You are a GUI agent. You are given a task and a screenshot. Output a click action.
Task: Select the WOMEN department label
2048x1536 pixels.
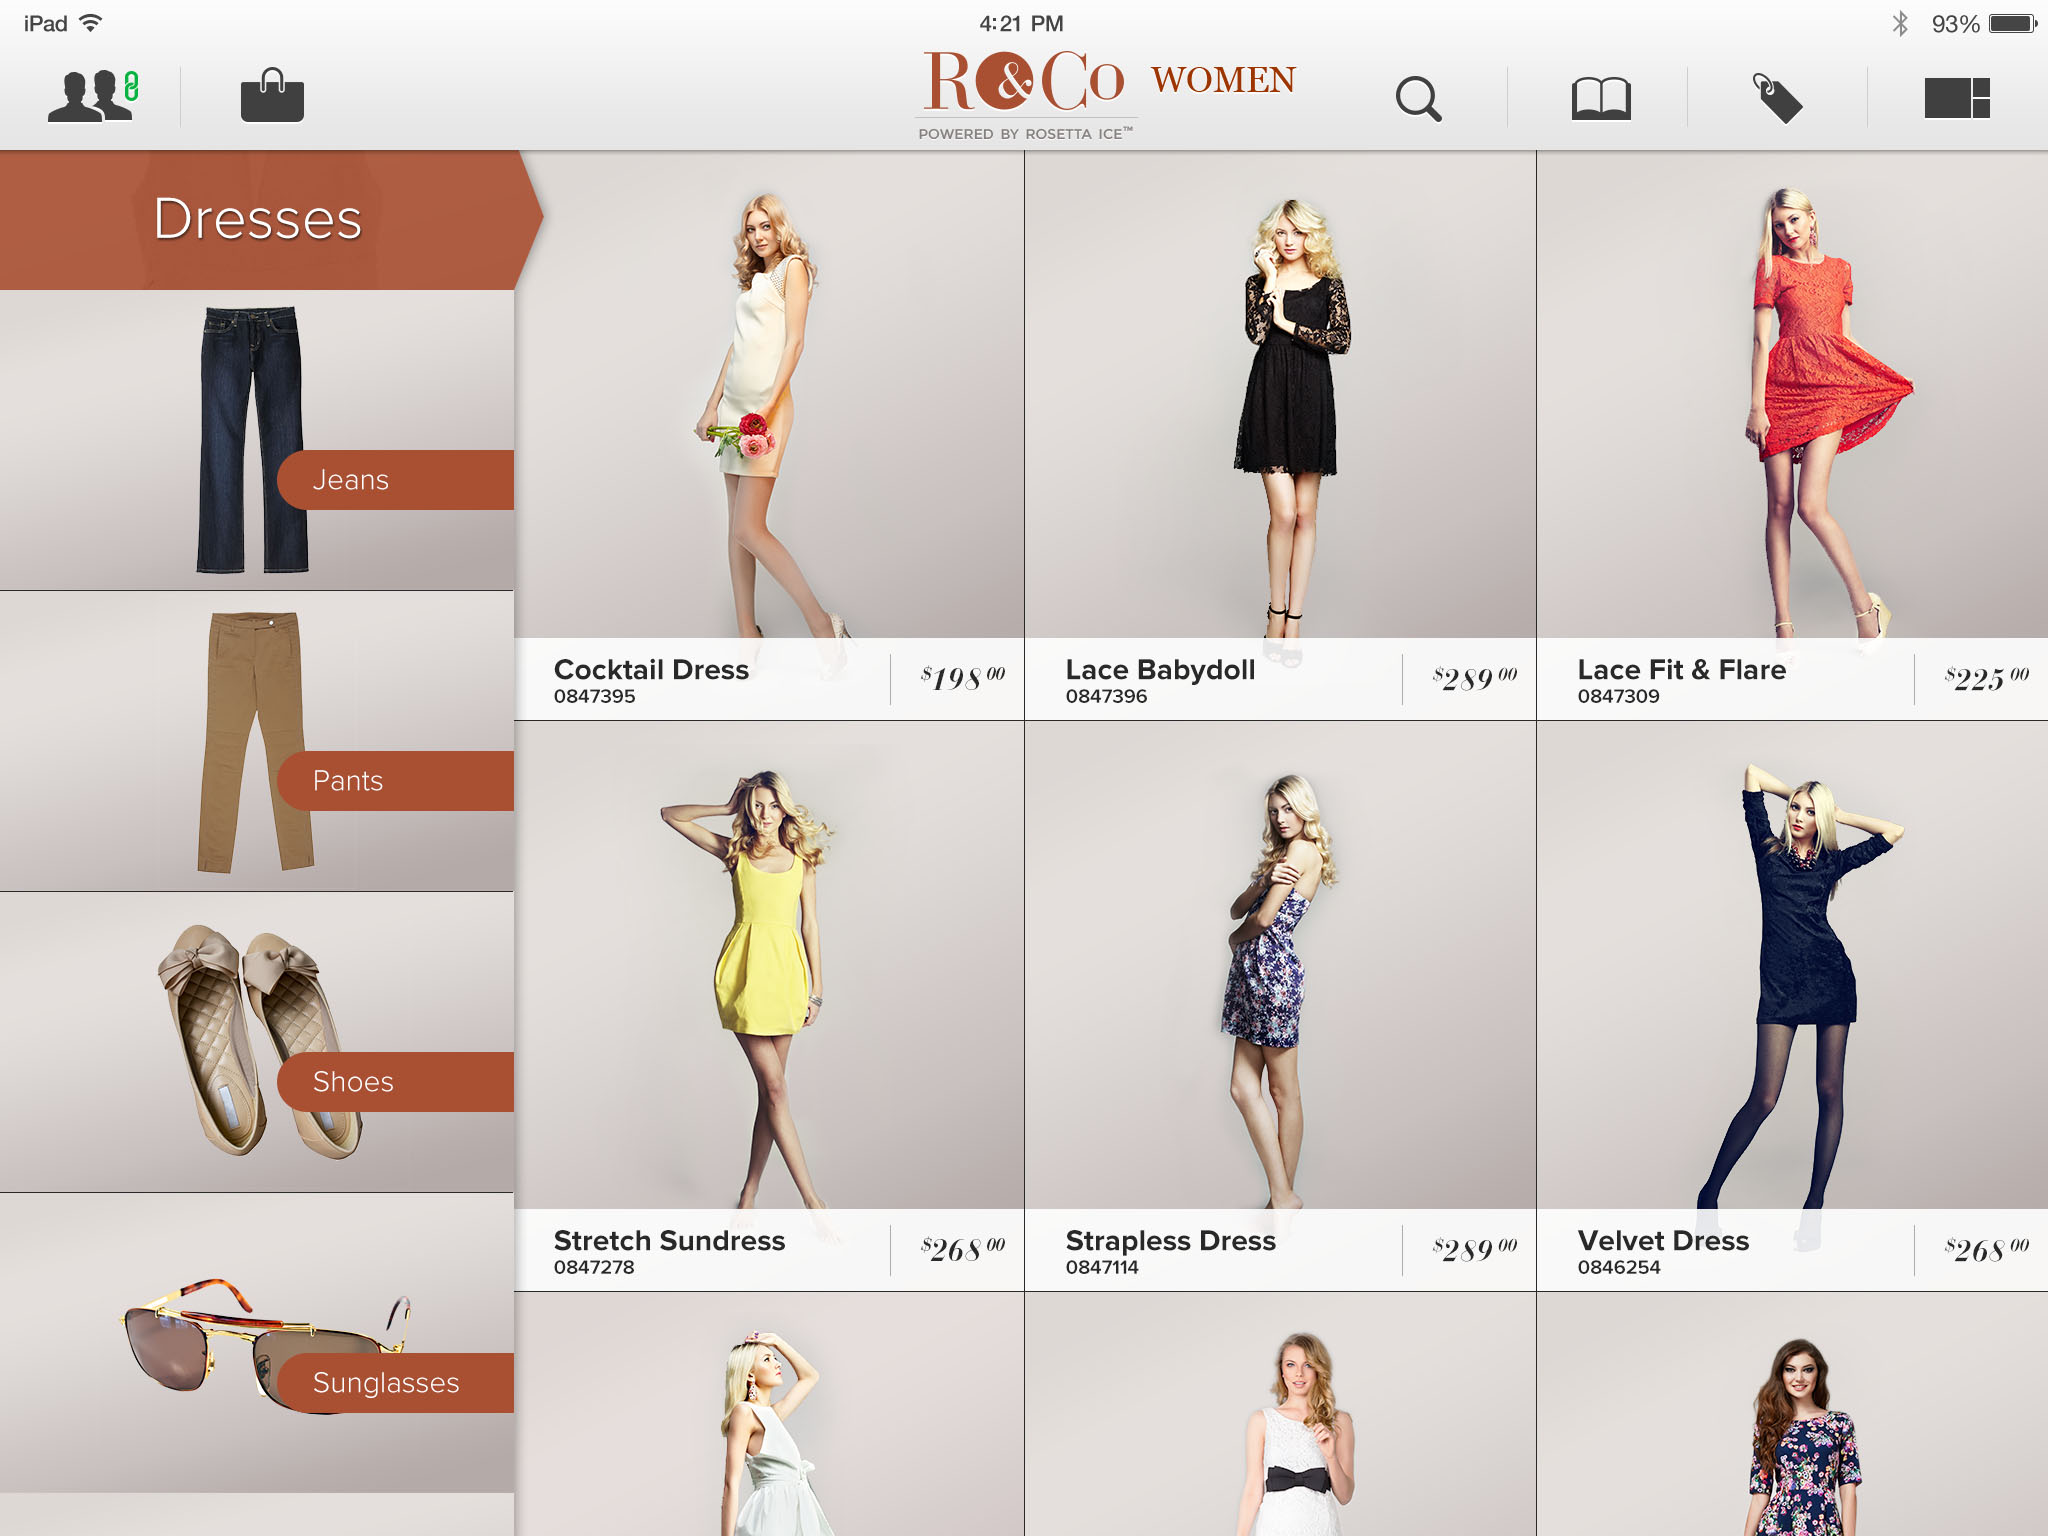coord(1223,80)
